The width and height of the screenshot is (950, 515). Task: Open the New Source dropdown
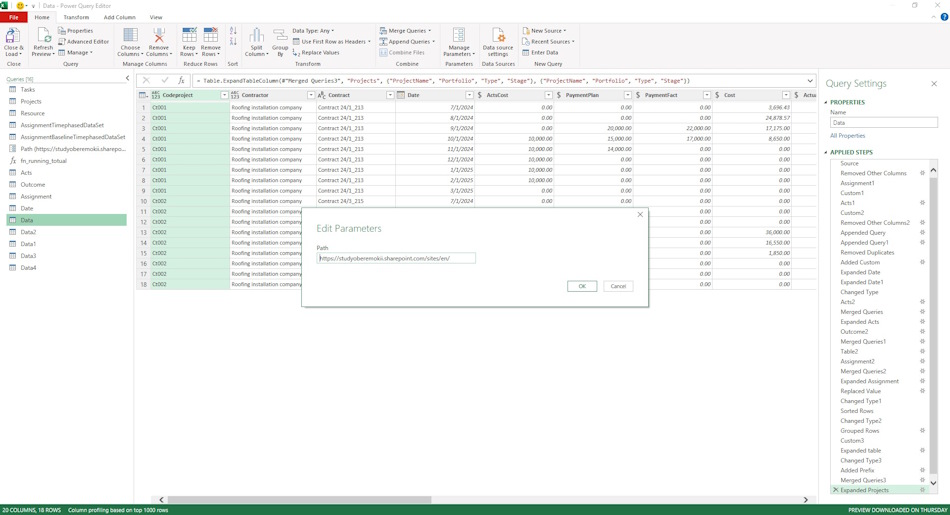point(544,31)
